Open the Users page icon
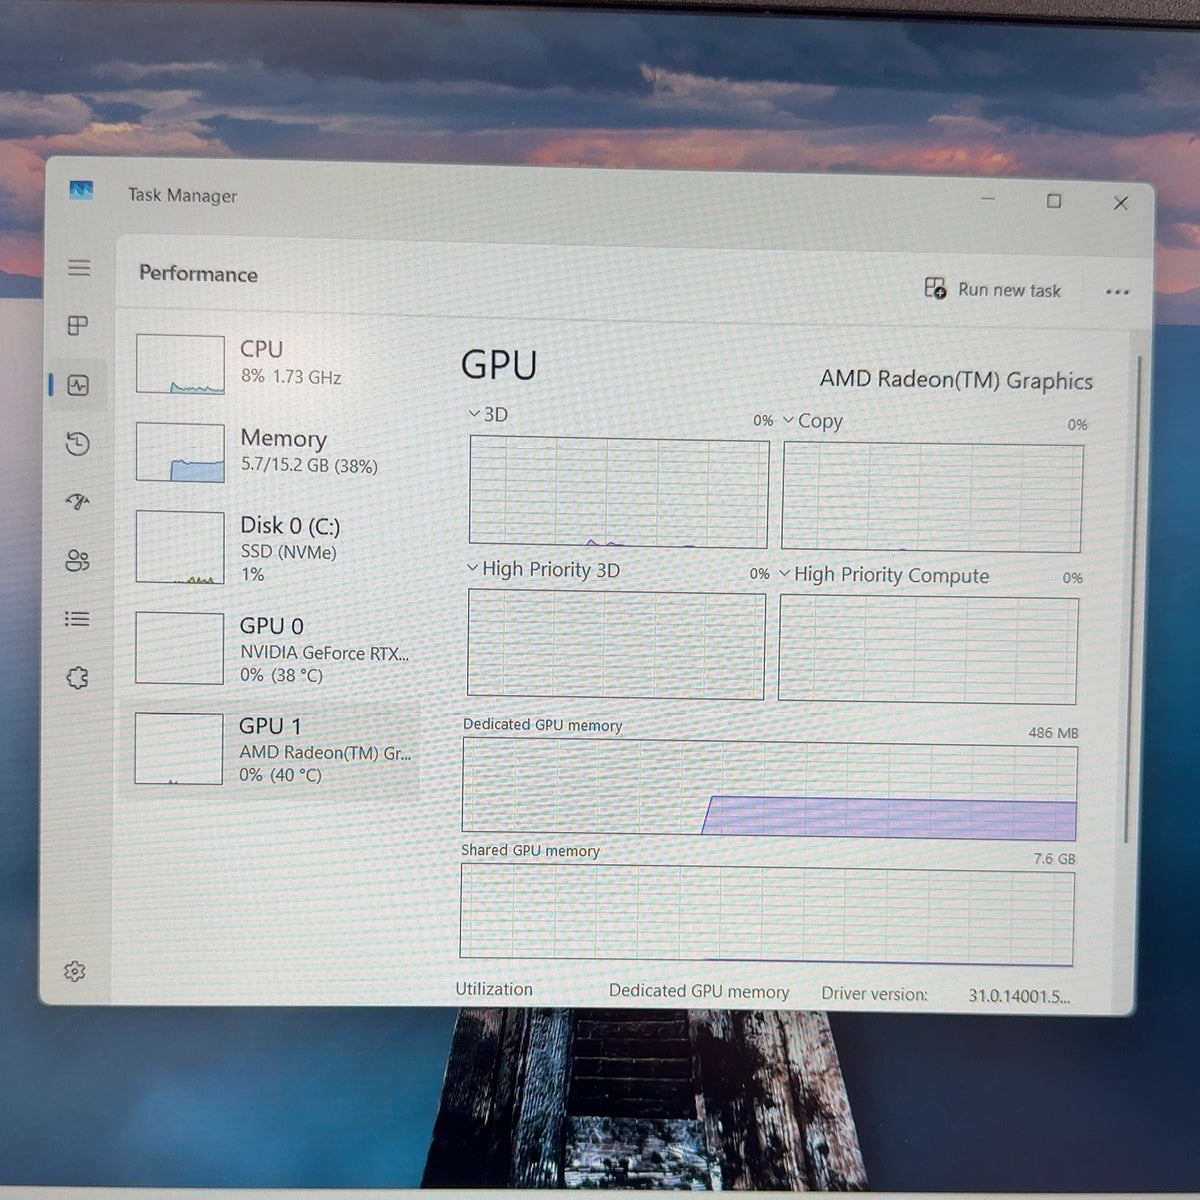The image size is (1200, 1200). point(78,560)
